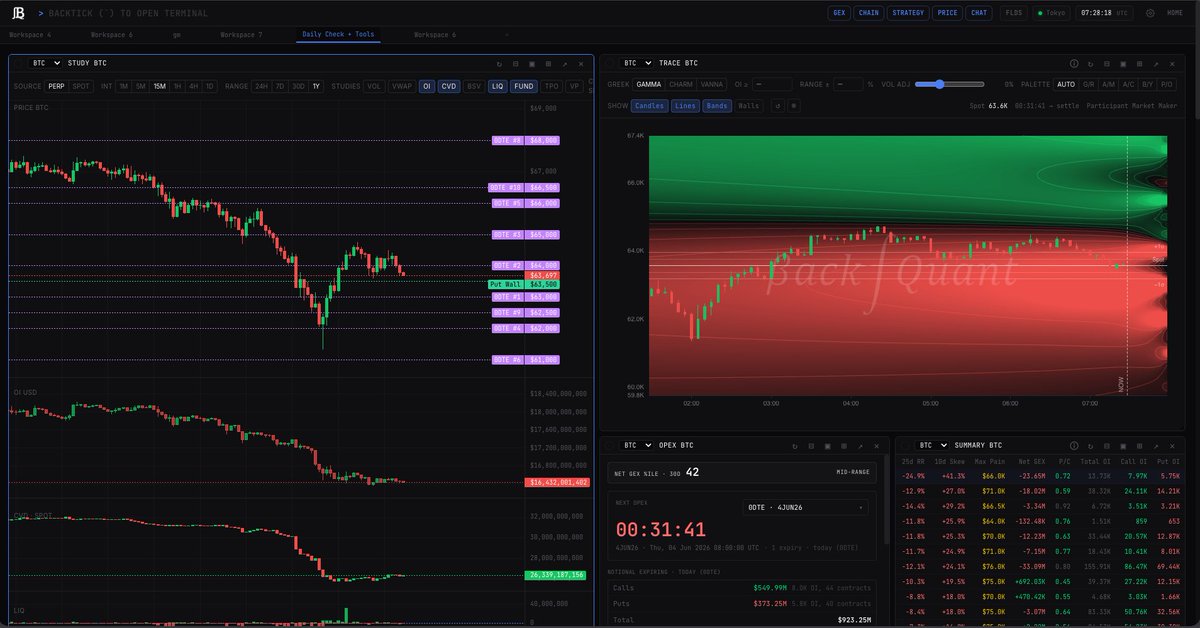Click the maximize square icon in TRACE BTC header
Screen dimensions: 1200x628
pos(1123,63)
